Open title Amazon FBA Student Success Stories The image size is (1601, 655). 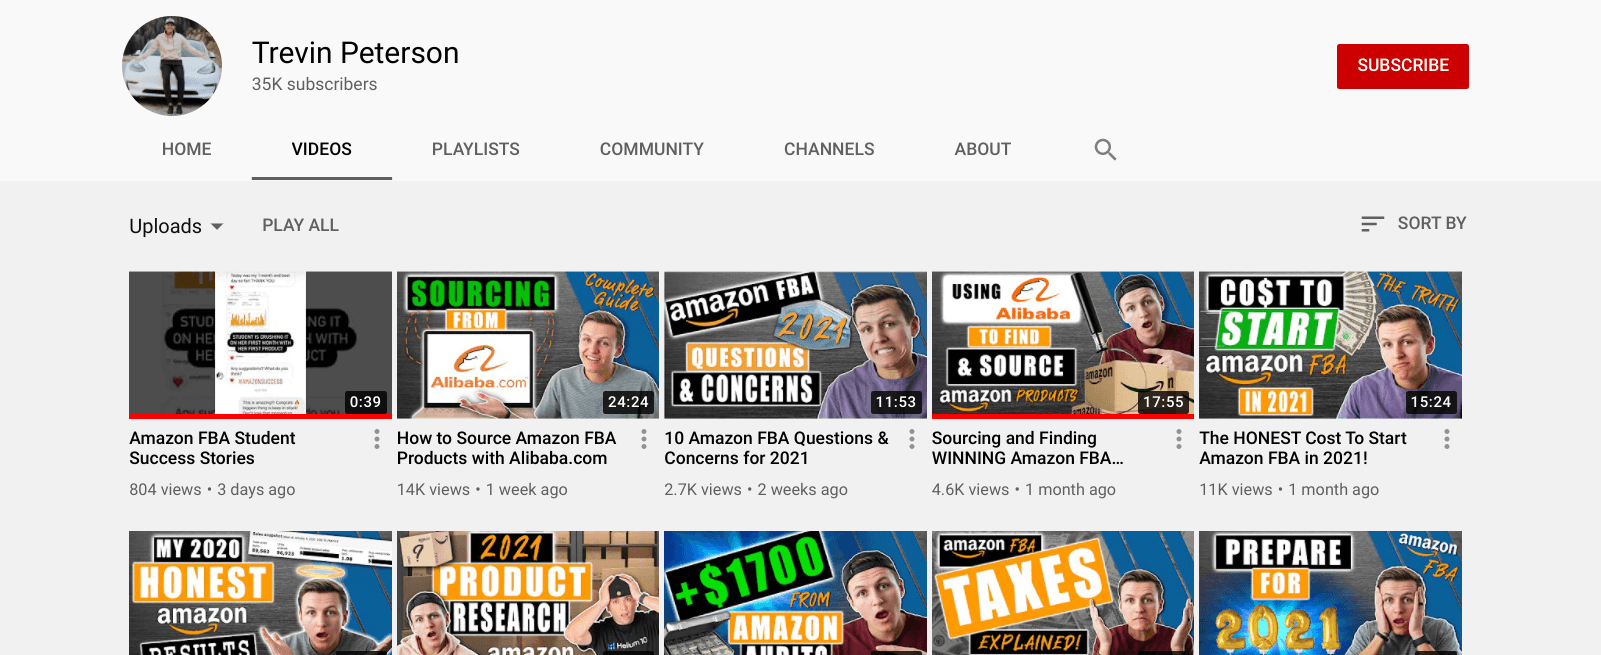pos(212,448)
